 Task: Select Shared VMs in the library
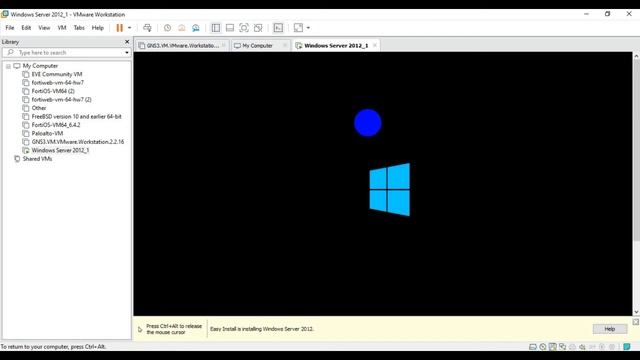pyautogui.click(x=37, y=159)
